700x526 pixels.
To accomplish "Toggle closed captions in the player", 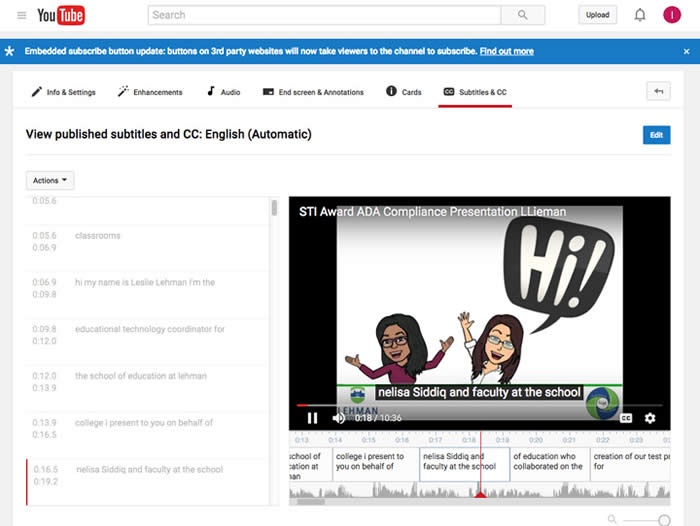I will tap(626, 418).
